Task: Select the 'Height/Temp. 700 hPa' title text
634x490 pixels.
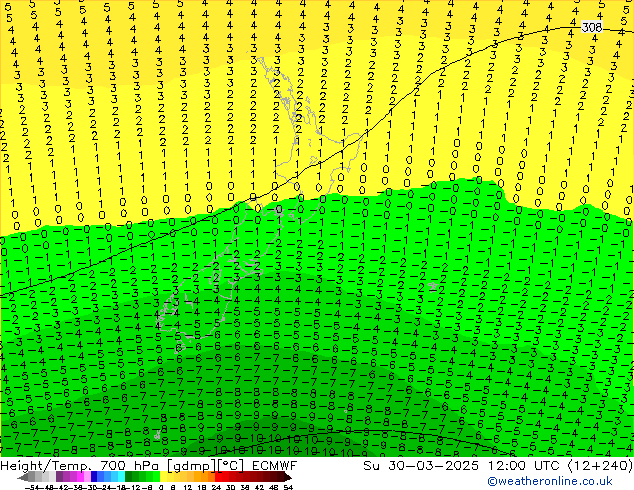Action: point(80,466)
